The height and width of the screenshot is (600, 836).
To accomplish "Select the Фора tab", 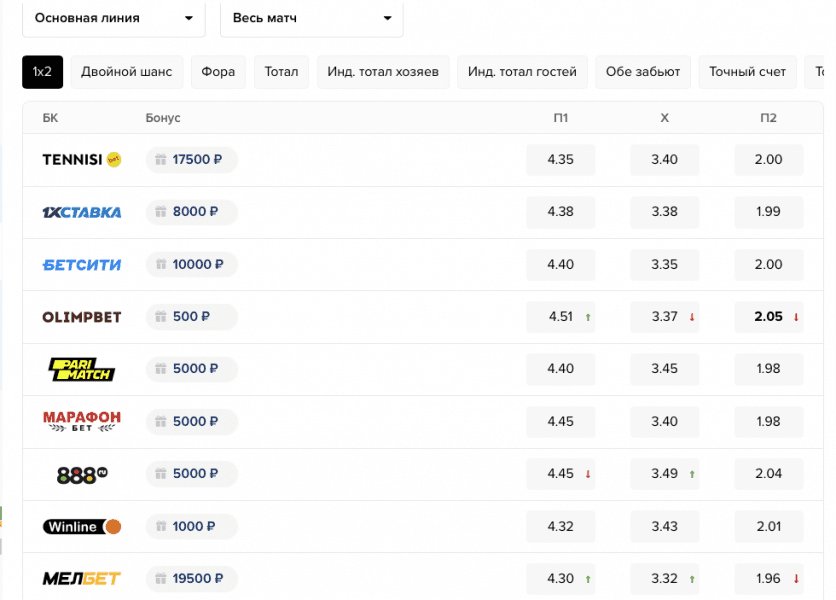I will point(218,72).
